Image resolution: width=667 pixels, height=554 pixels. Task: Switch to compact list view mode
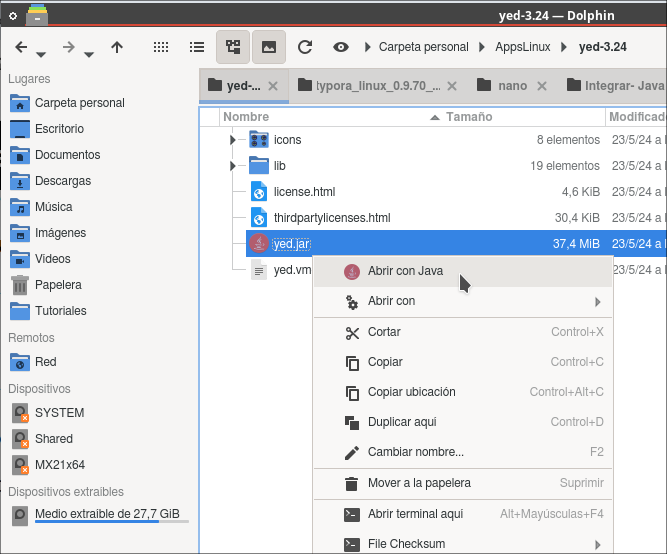[197, 47]
